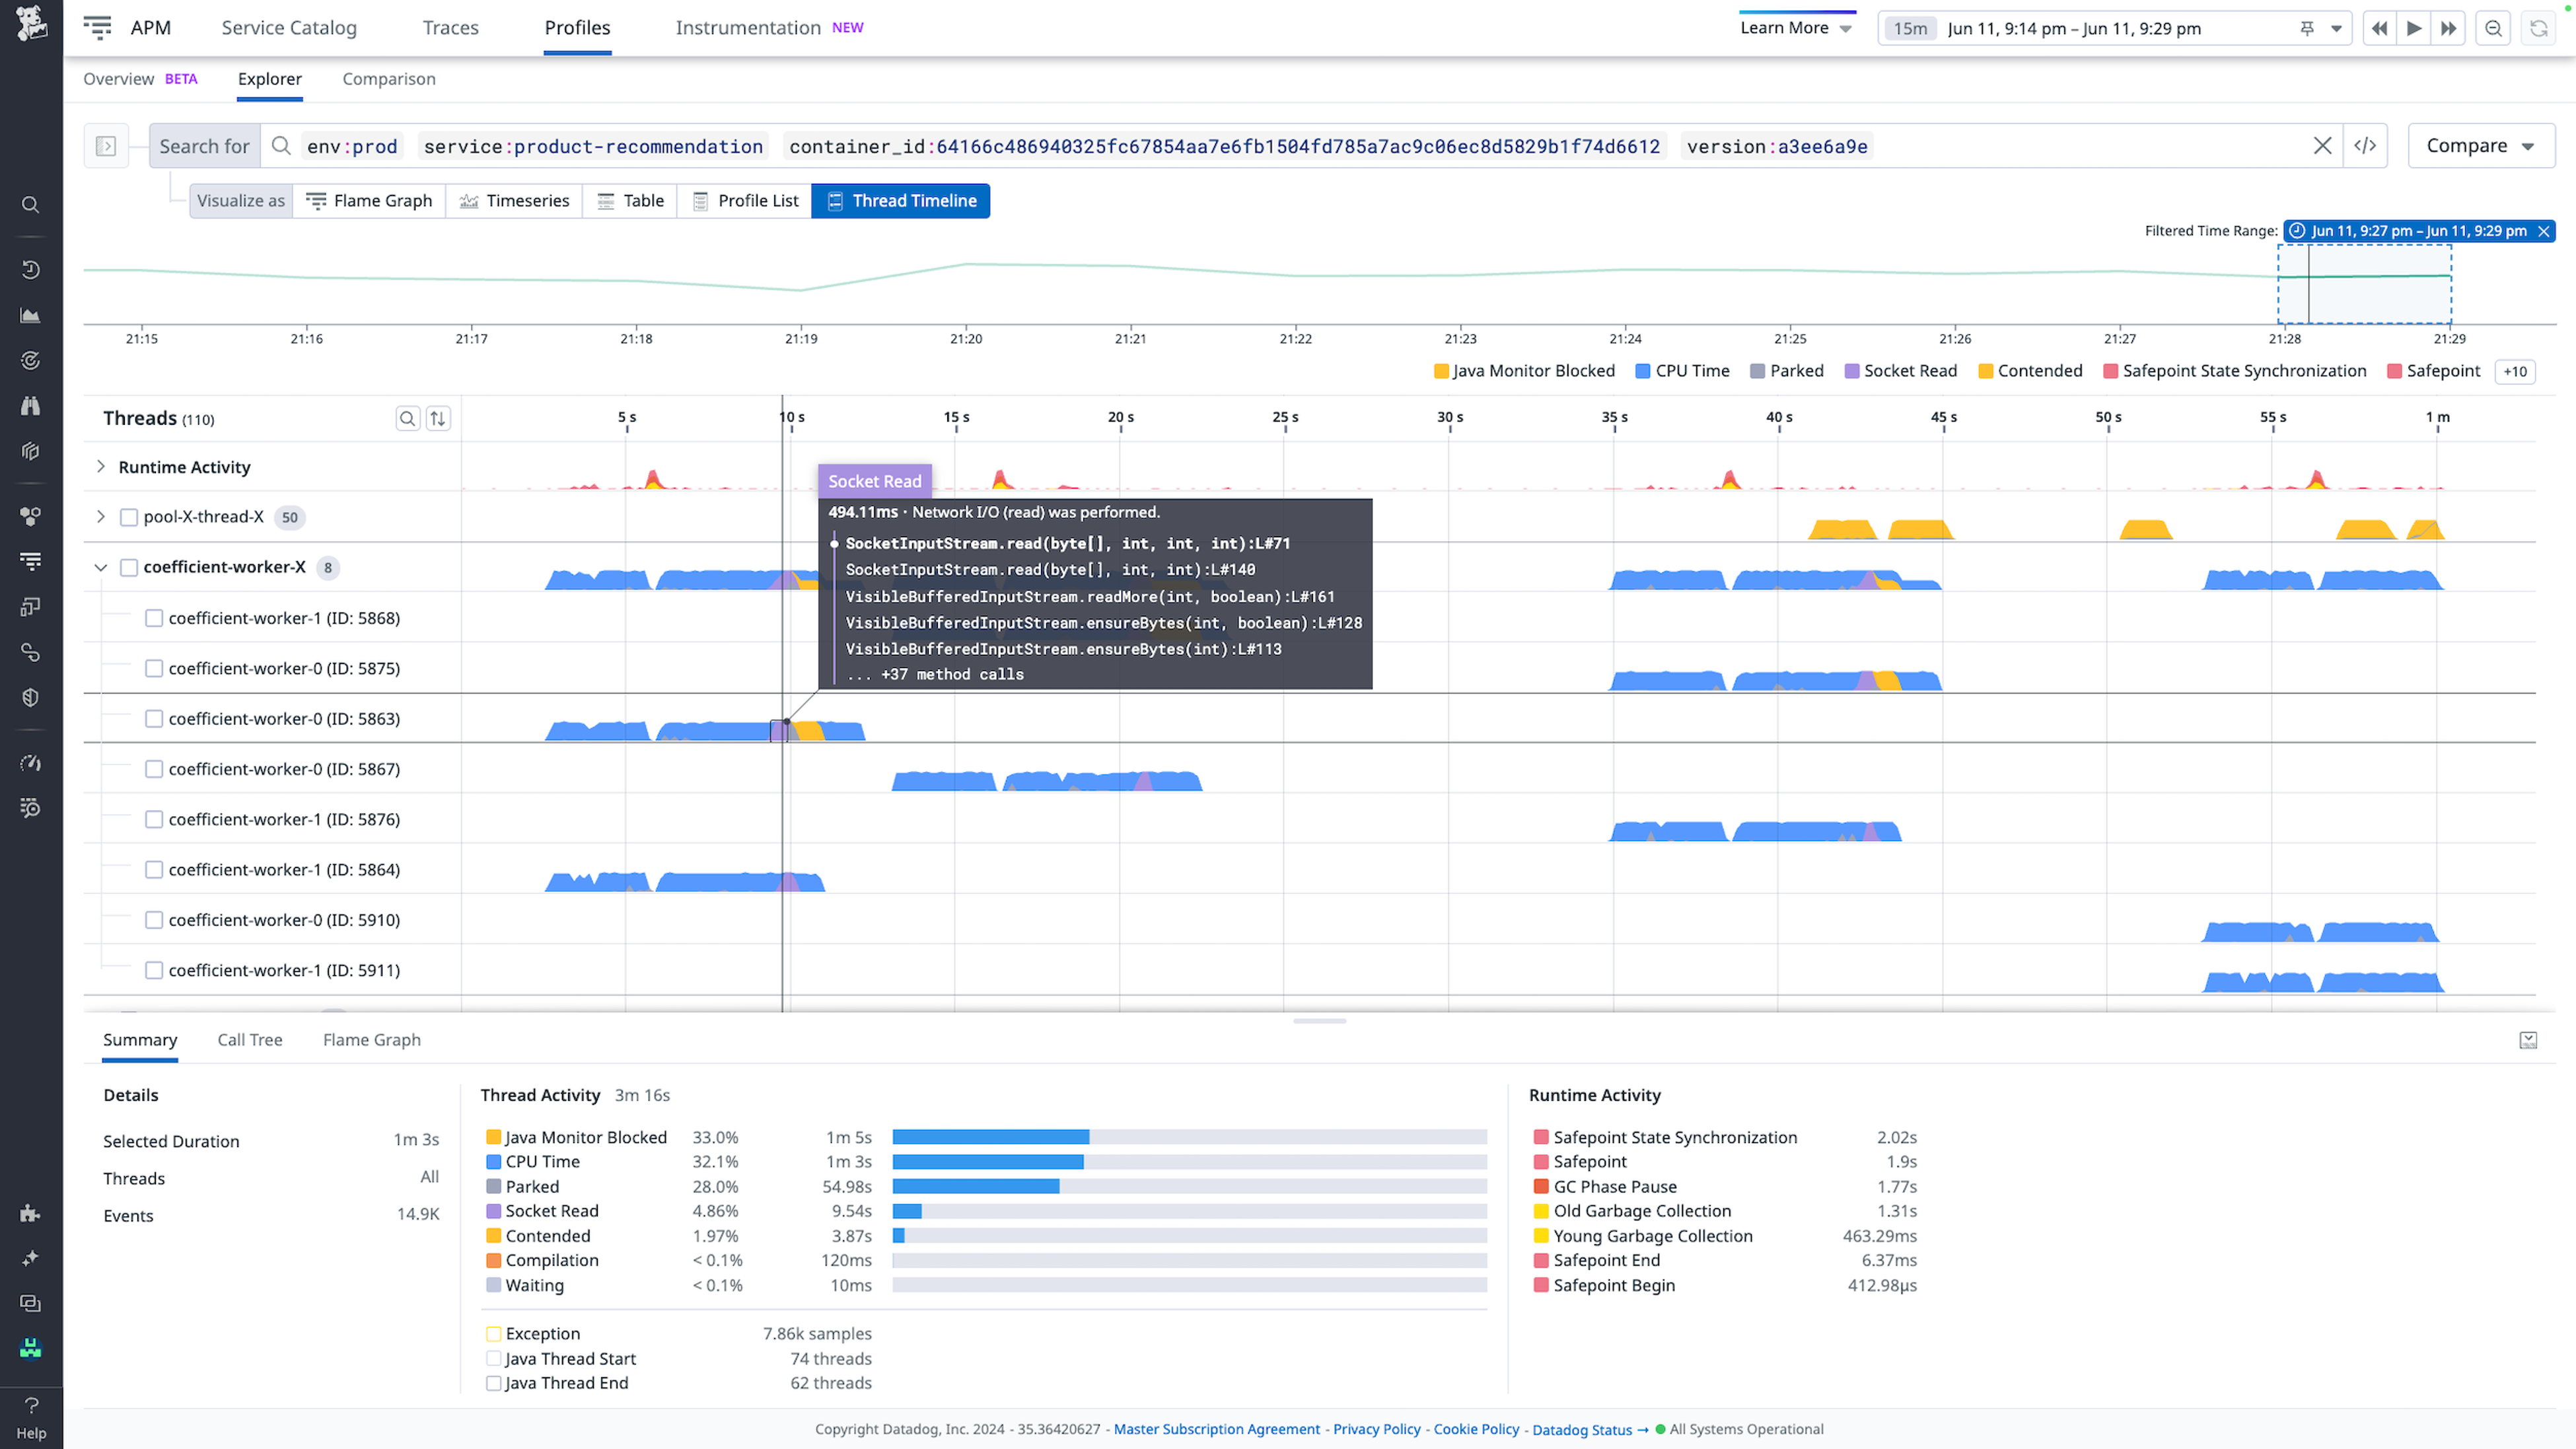Expand the Runtime Activity section

click(100, 466)
